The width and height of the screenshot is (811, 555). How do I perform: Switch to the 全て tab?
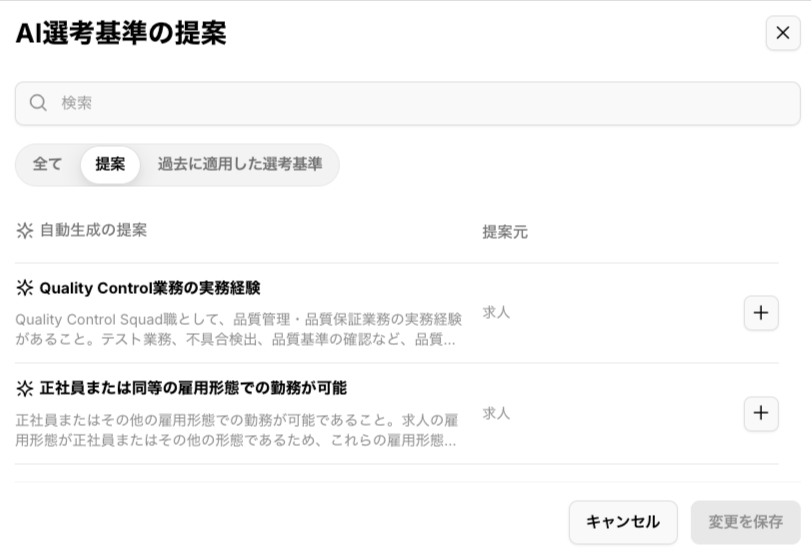coord(48,165)
